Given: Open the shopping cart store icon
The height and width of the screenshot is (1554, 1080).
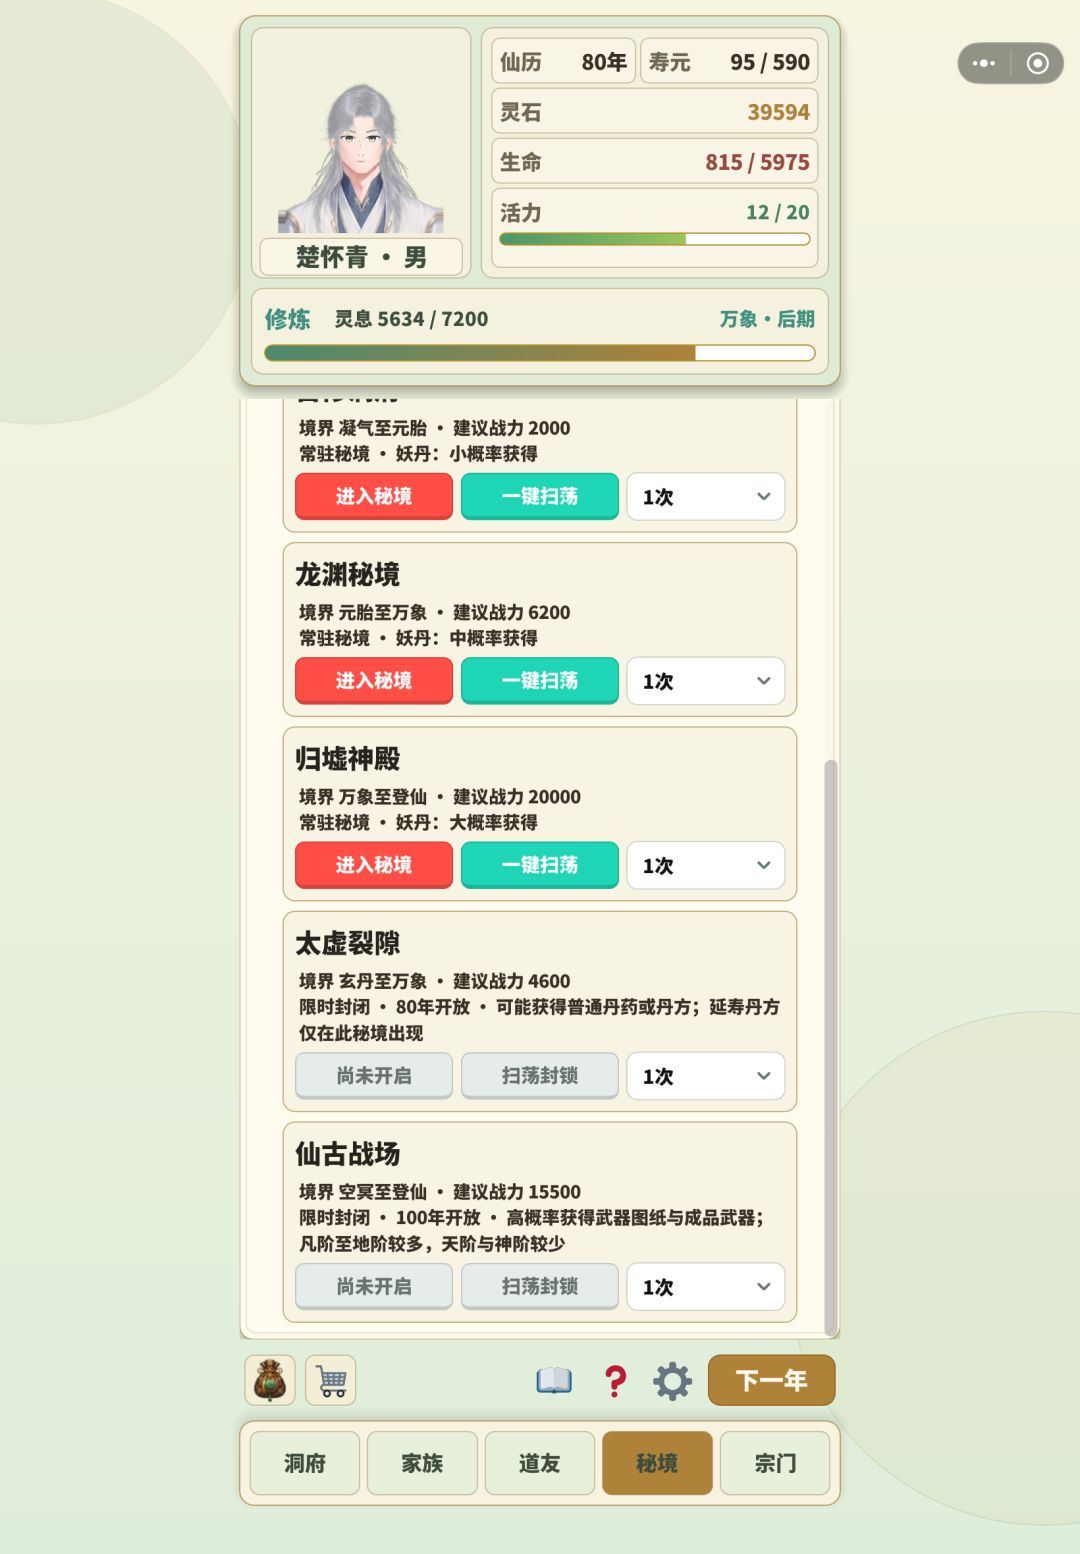Looking at the screenshot, I should tap(331, 1380).
